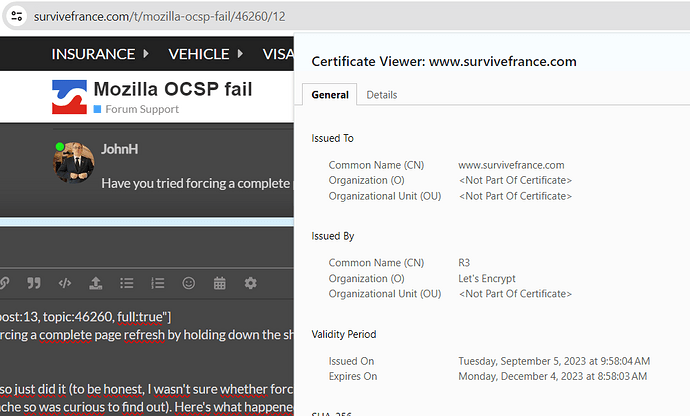Click the JohnH username link

(x=119, y=149)
